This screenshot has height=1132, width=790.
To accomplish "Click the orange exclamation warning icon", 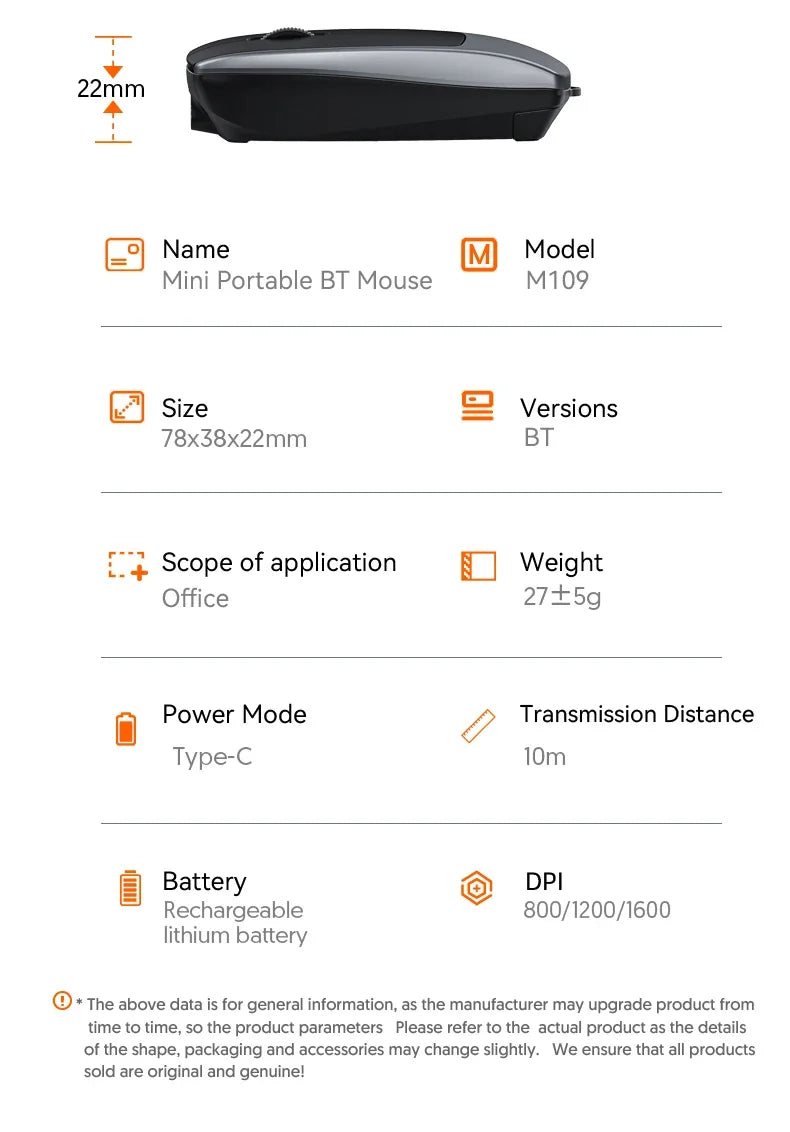I will (x=62, y=1001).
